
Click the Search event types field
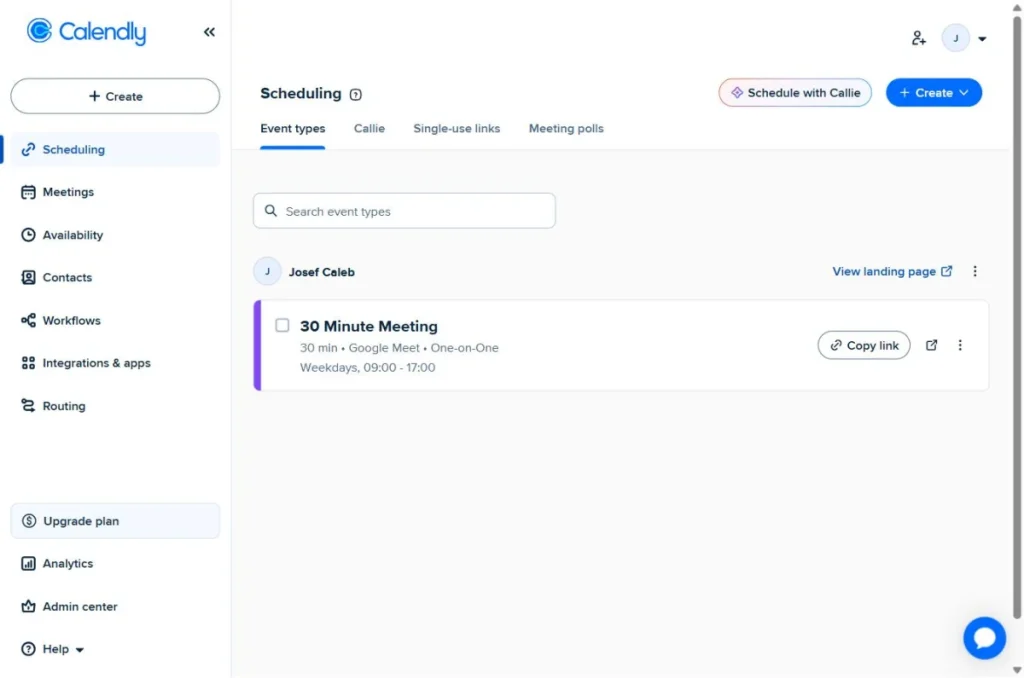(x=404, y=211)
